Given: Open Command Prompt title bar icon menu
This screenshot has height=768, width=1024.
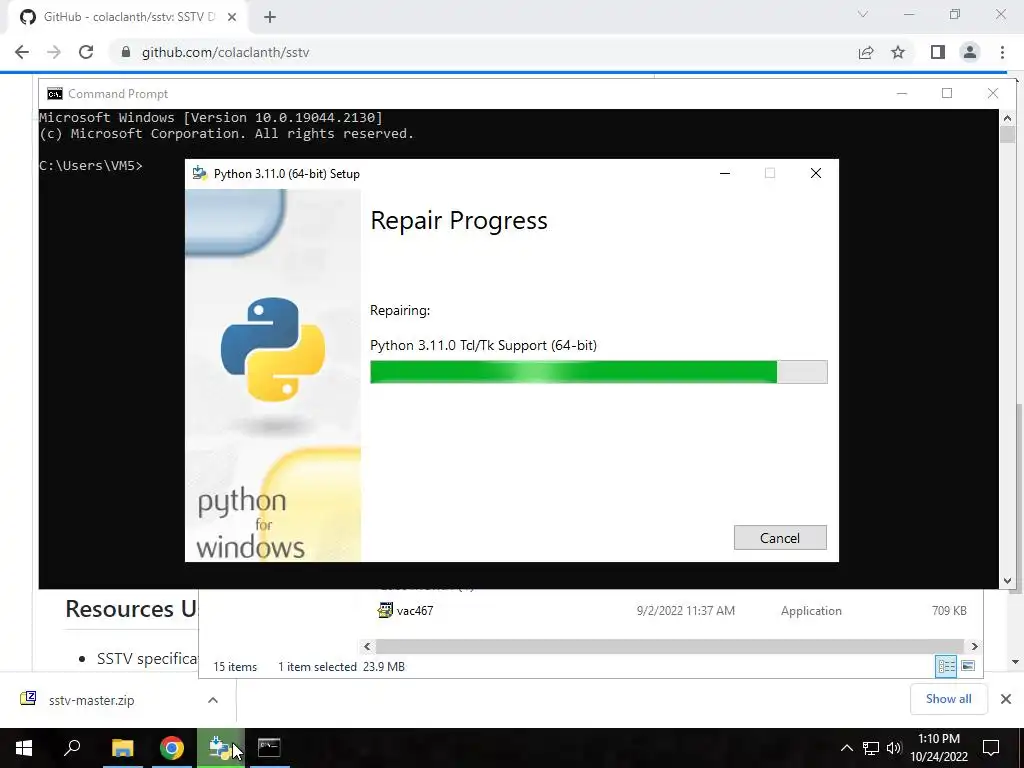Looking at the screenshot, I should pos(55,94).
